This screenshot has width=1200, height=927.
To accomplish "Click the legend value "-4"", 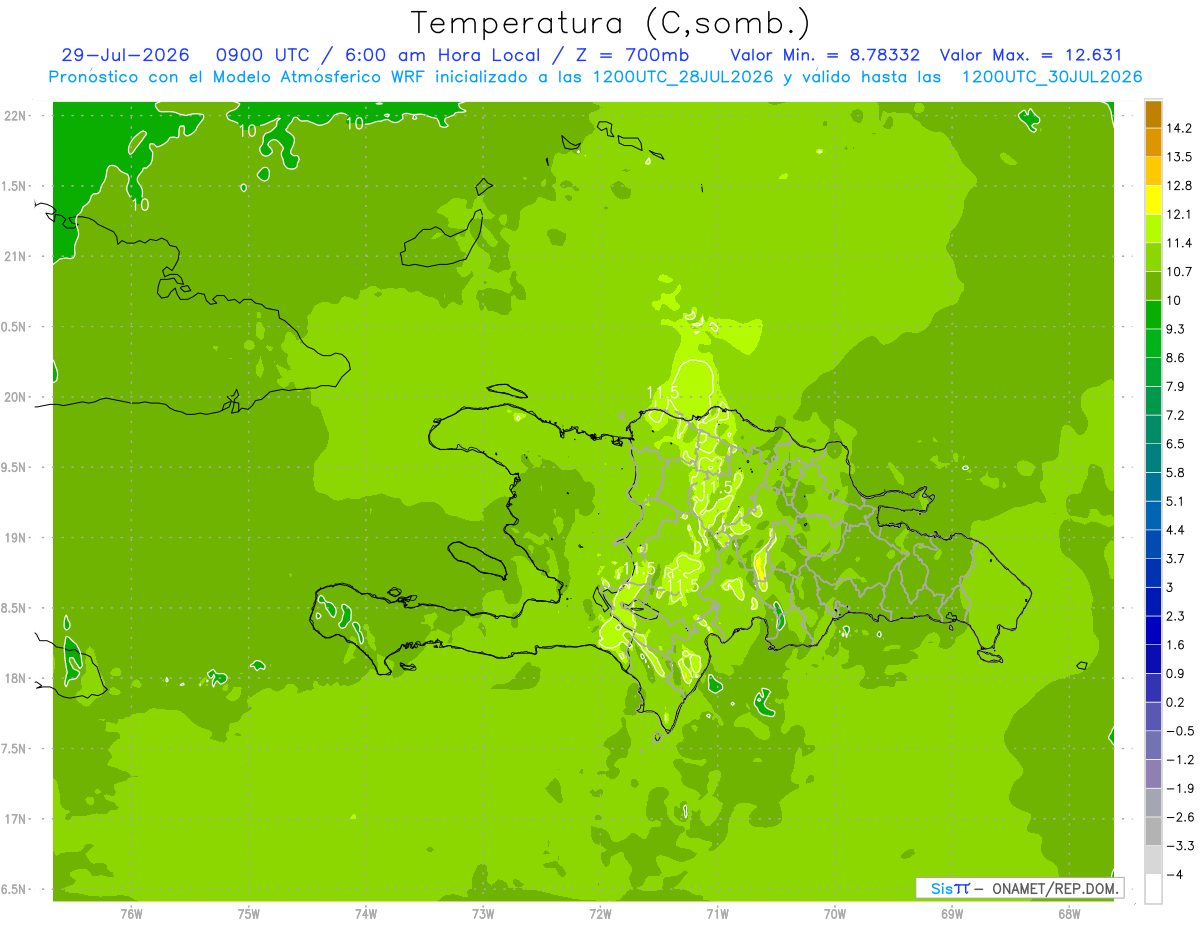I will [x=1174, y=875].
